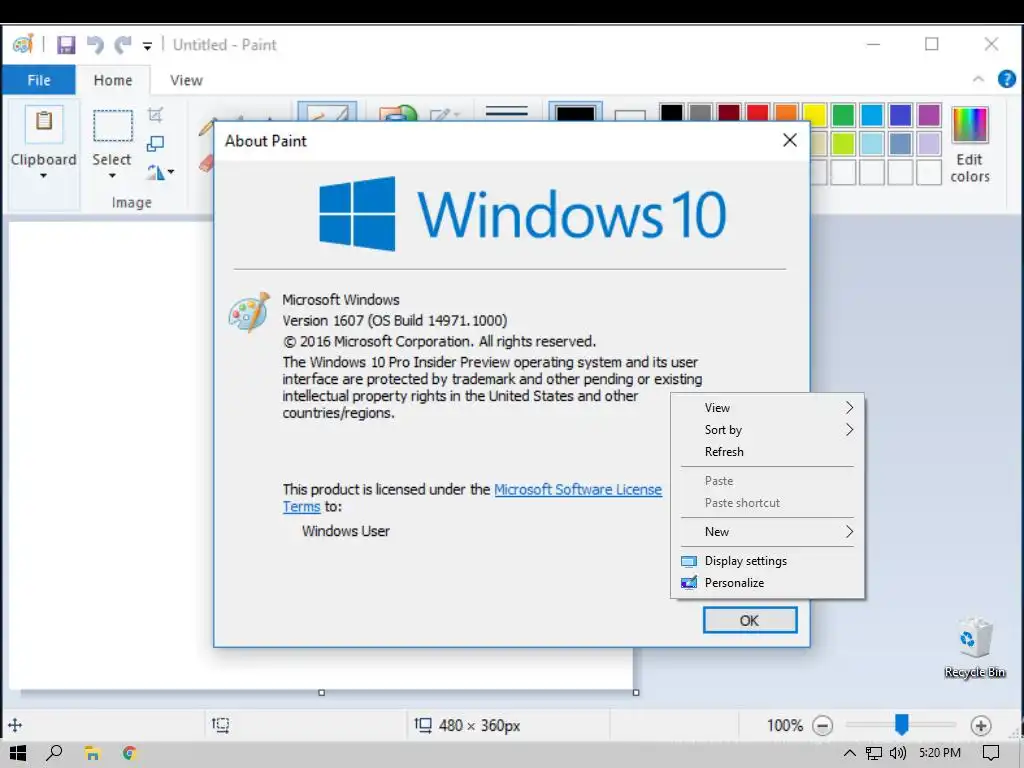Click the Redo arrow in the title bar
Screen dimensions: 1024x768
(123, 44)
